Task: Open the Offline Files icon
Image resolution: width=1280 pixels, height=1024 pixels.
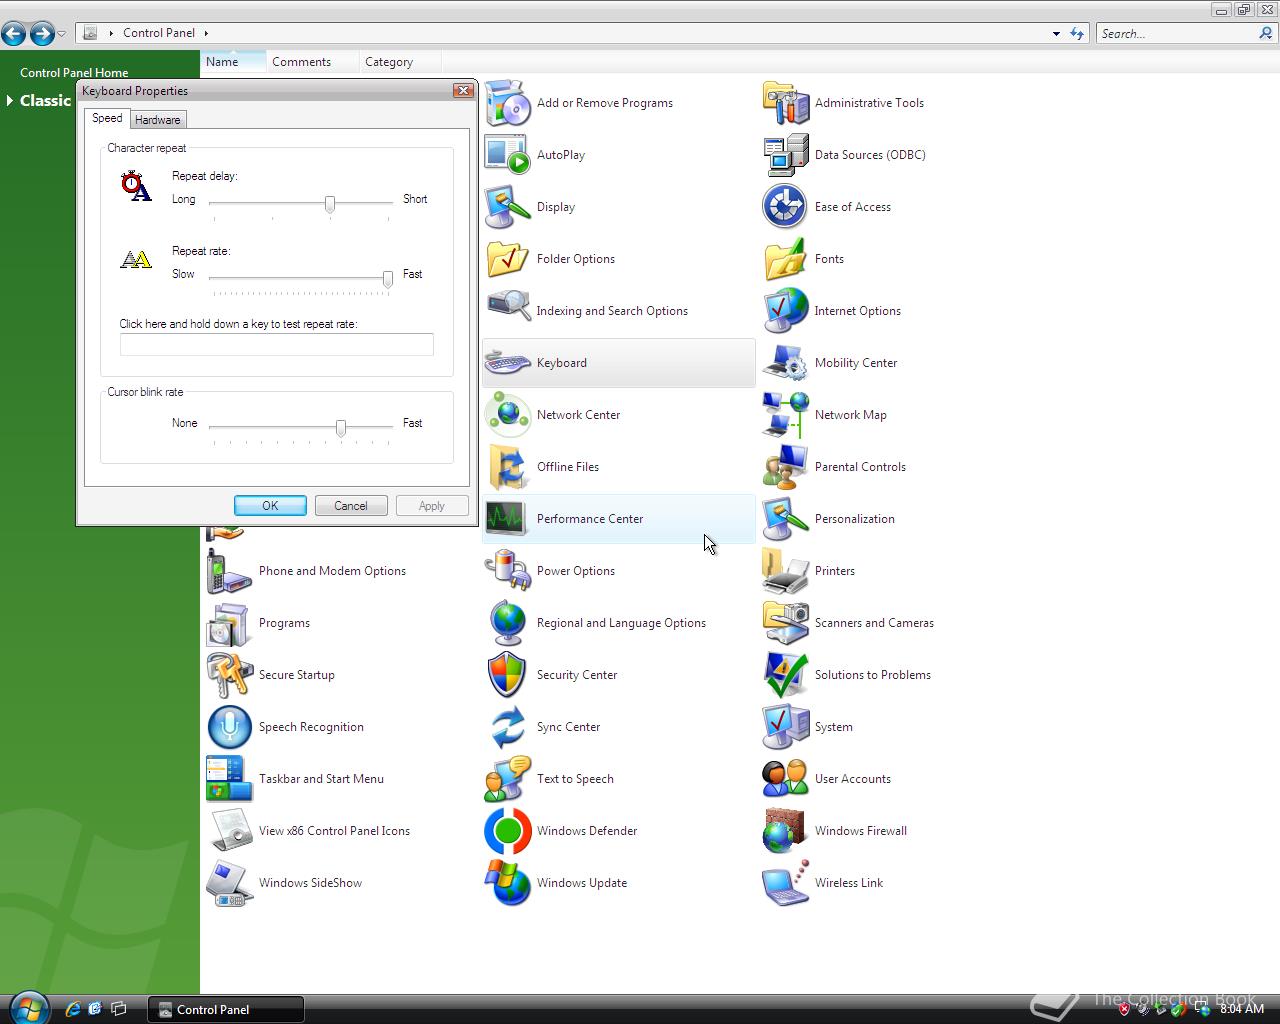Action: (x=508, y=467)
